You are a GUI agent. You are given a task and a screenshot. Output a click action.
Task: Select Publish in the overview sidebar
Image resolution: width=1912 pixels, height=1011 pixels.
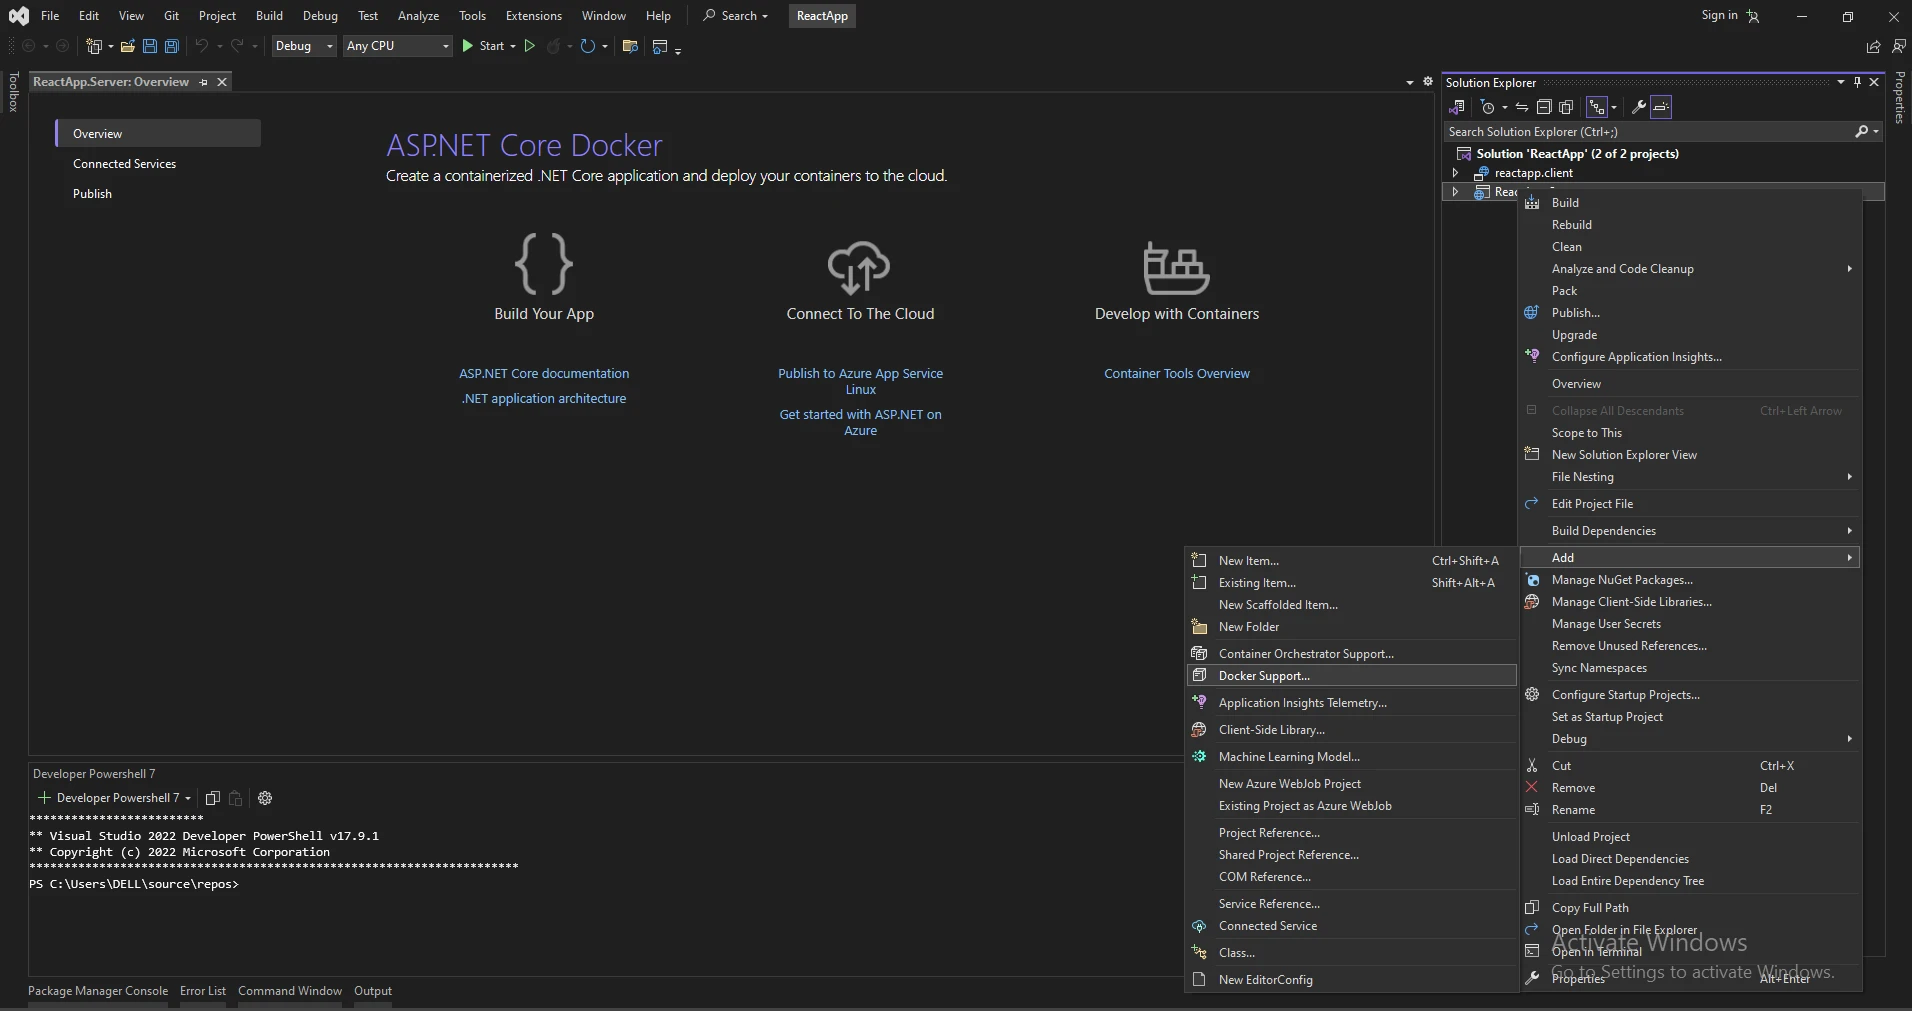tap(158, 194)
